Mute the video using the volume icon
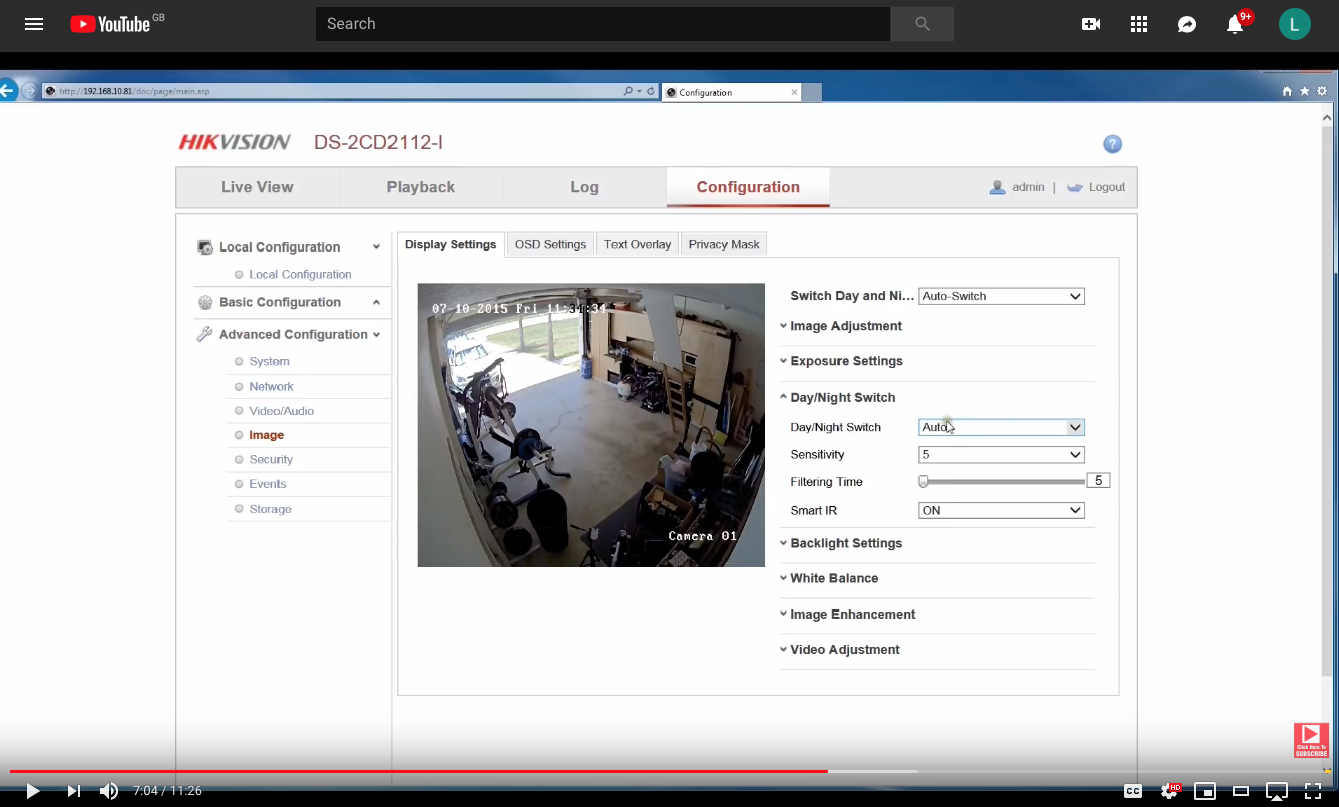The height and width of the screenshot is (807, 1339). point(109,791)
